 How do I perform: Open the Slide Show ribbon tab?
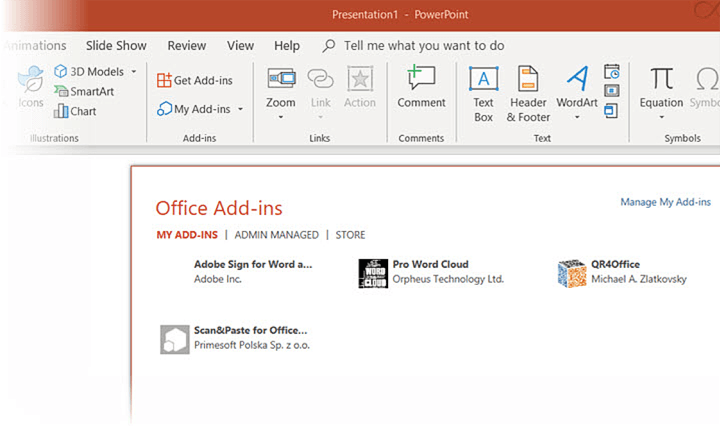coord(116,46)
